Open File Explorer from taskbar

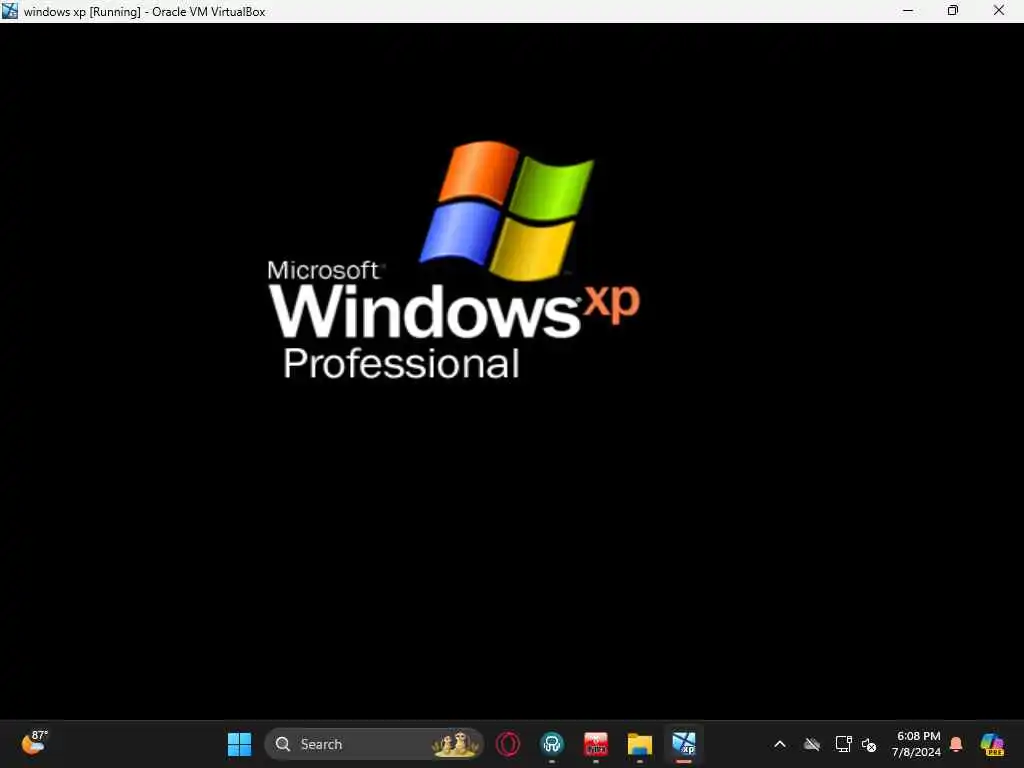coord(639,744)
